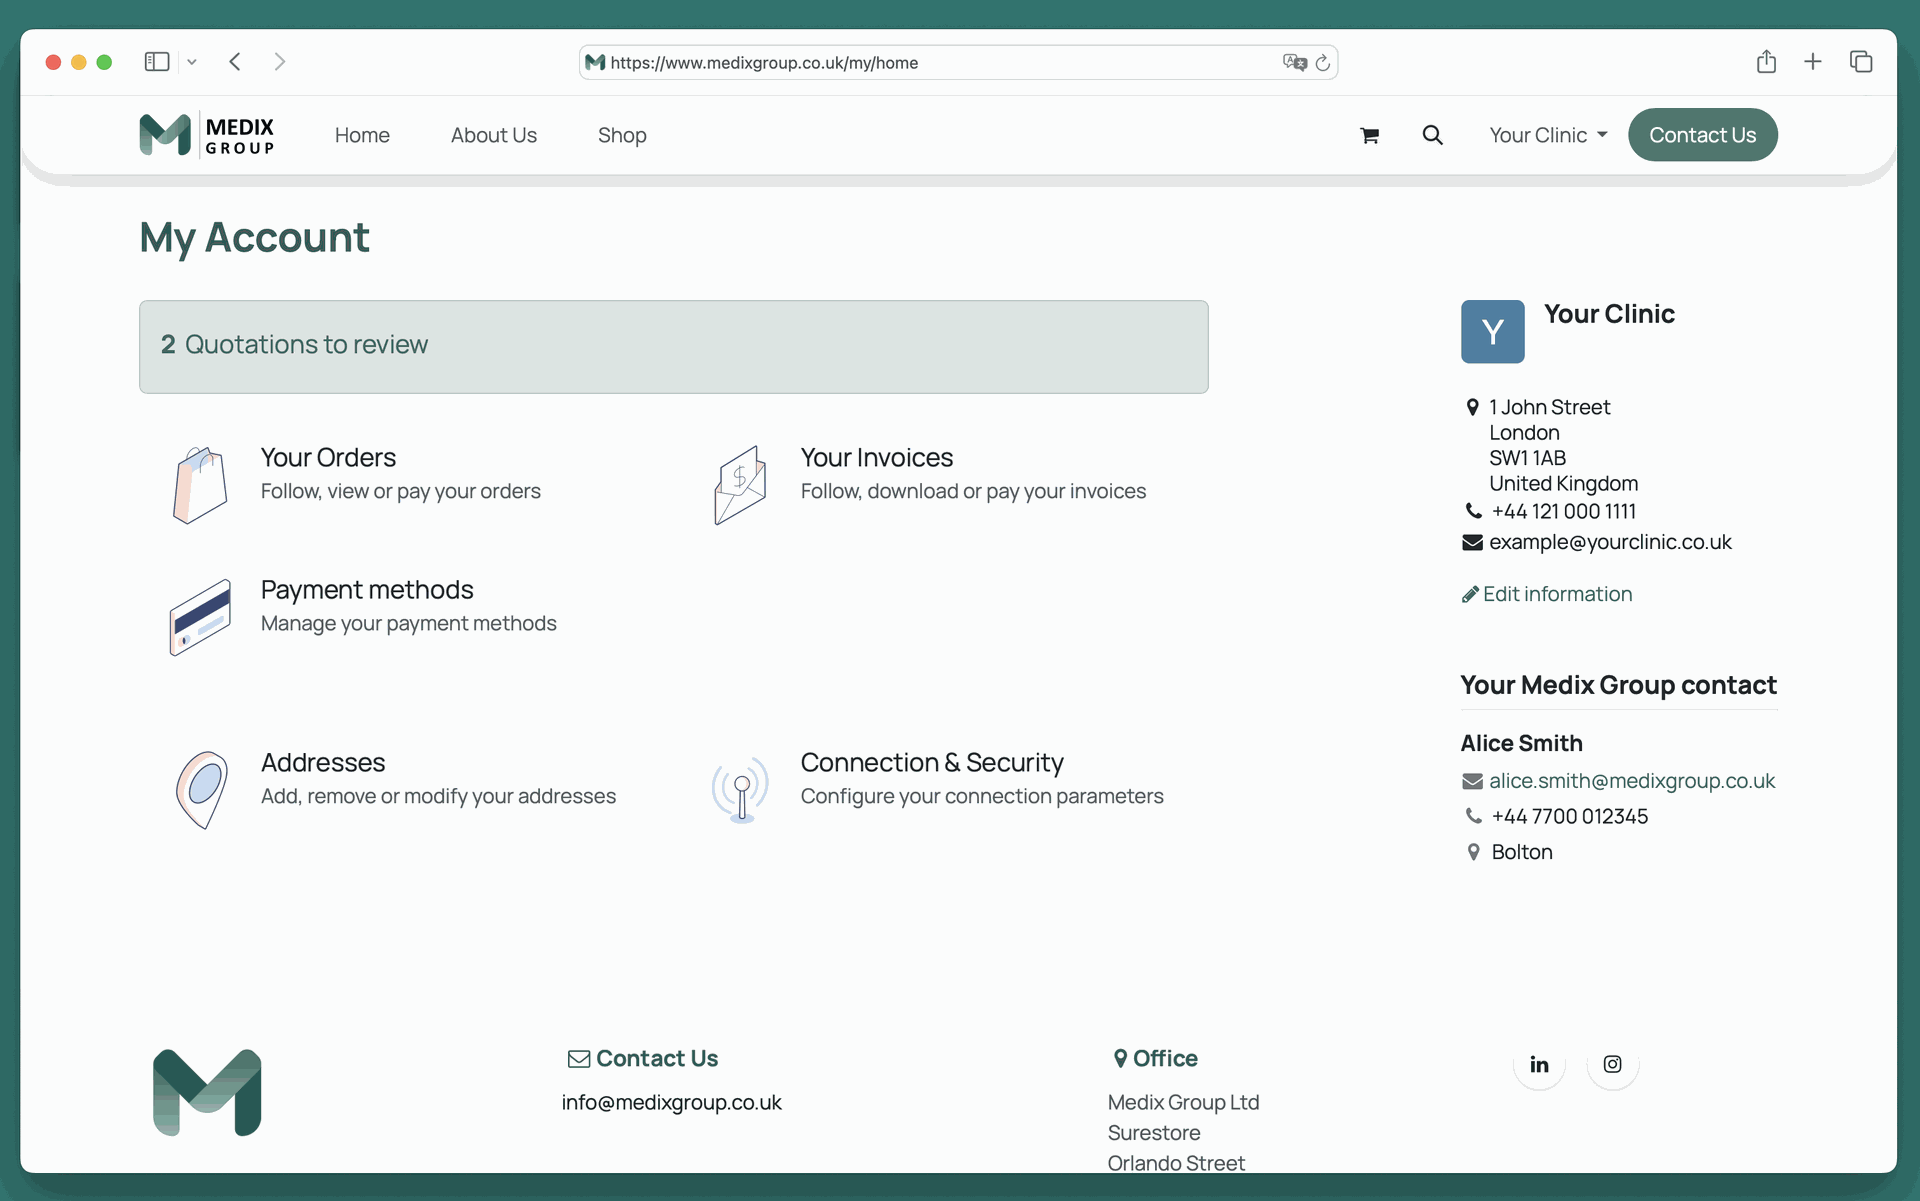Go to the About Us menu item

point(493,135)
